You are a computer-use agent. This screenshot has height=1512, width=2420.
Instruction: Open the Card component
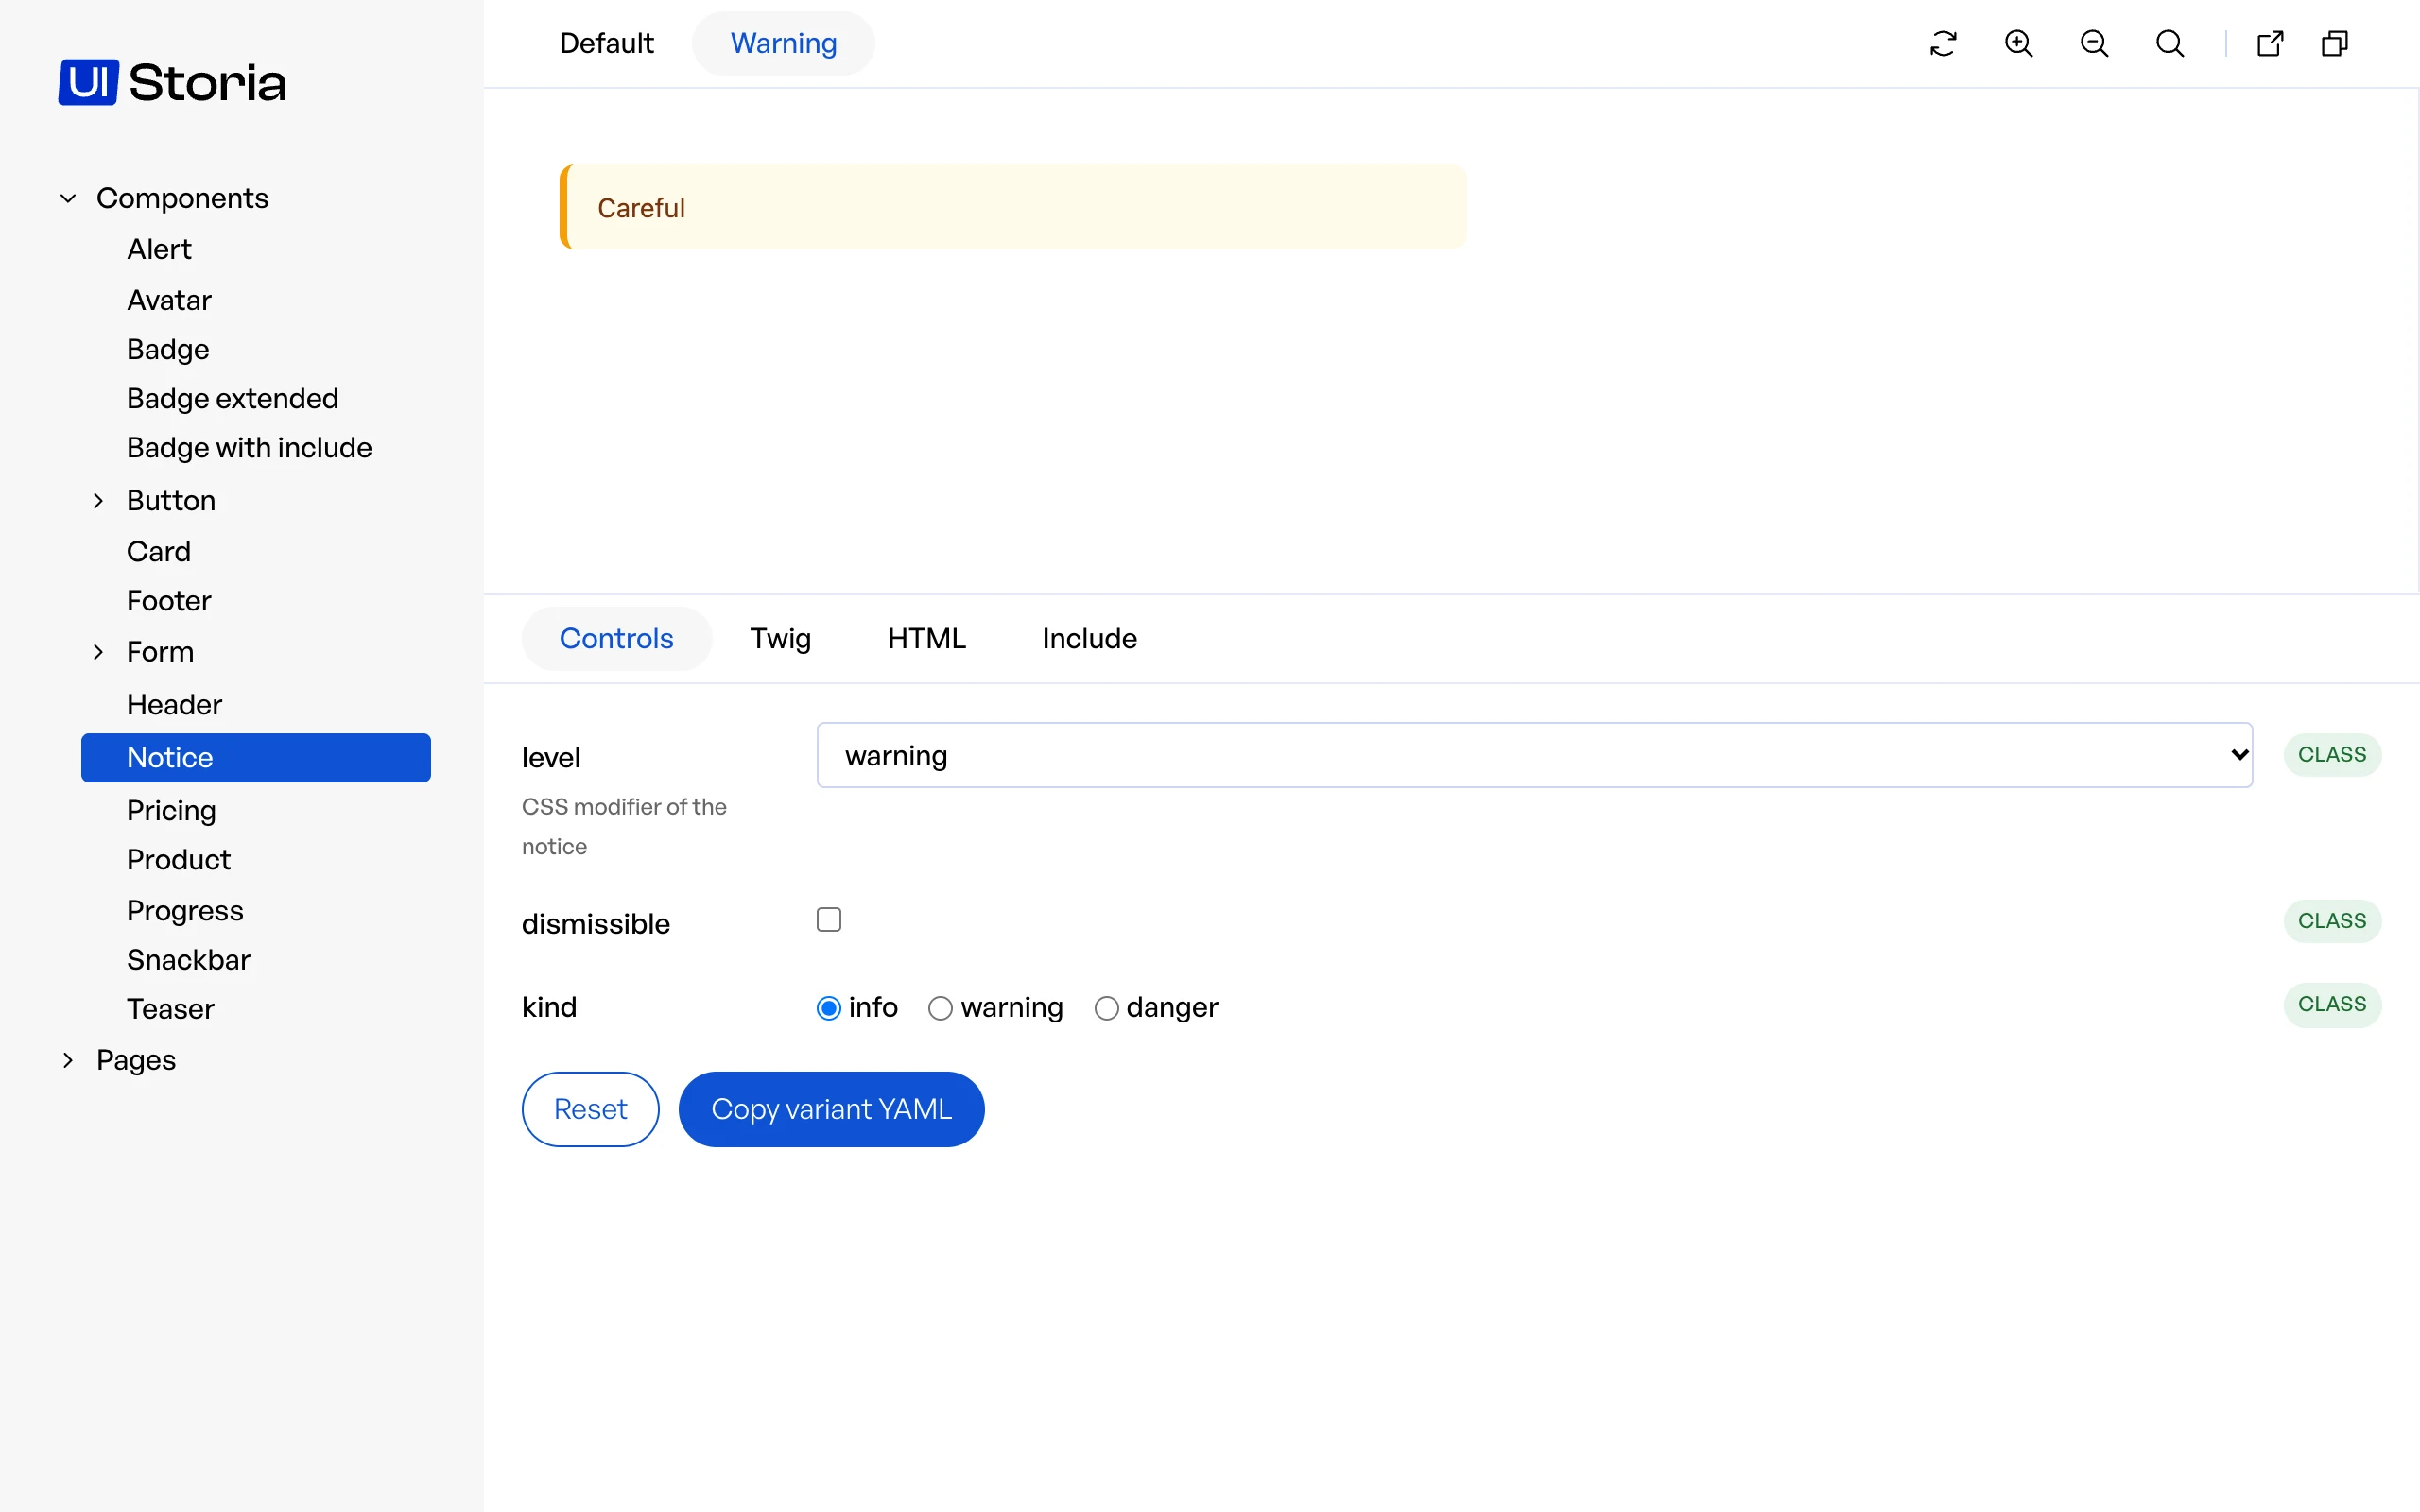point(158,551)
